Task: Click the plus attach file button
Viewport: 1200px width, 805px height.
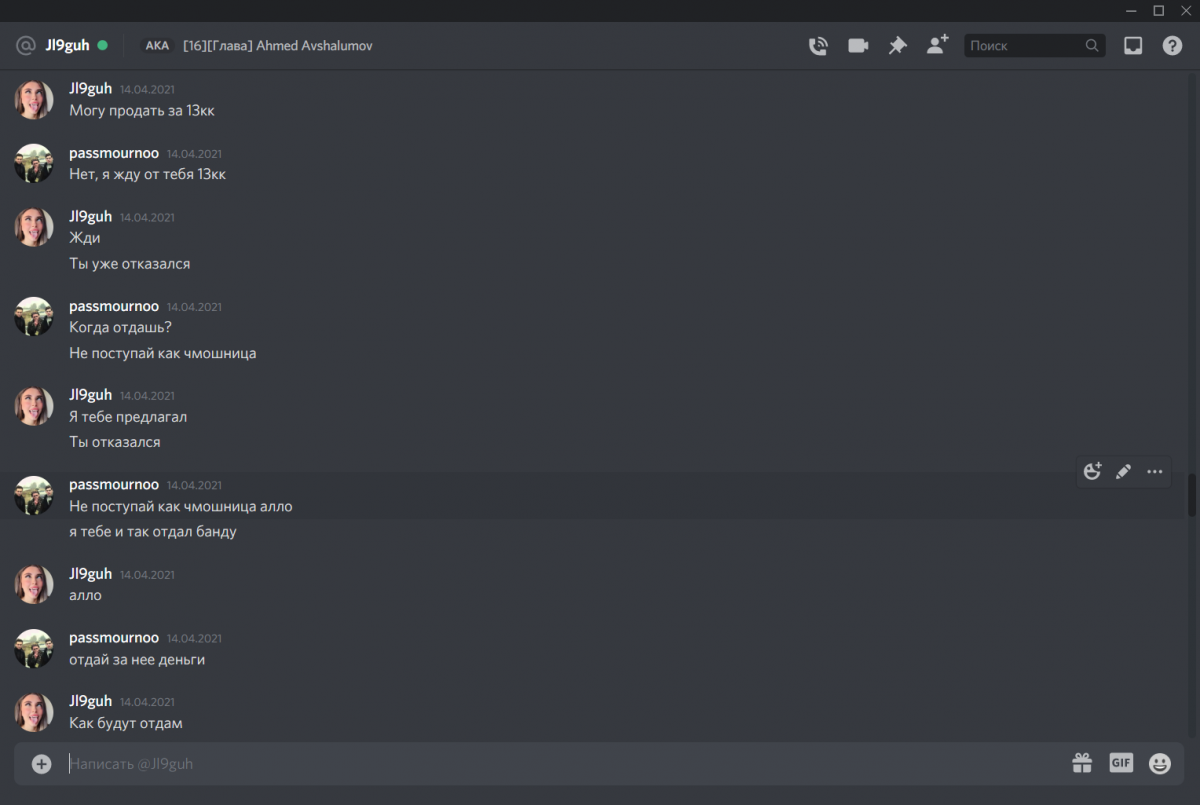Action: (x=41, y=764)
